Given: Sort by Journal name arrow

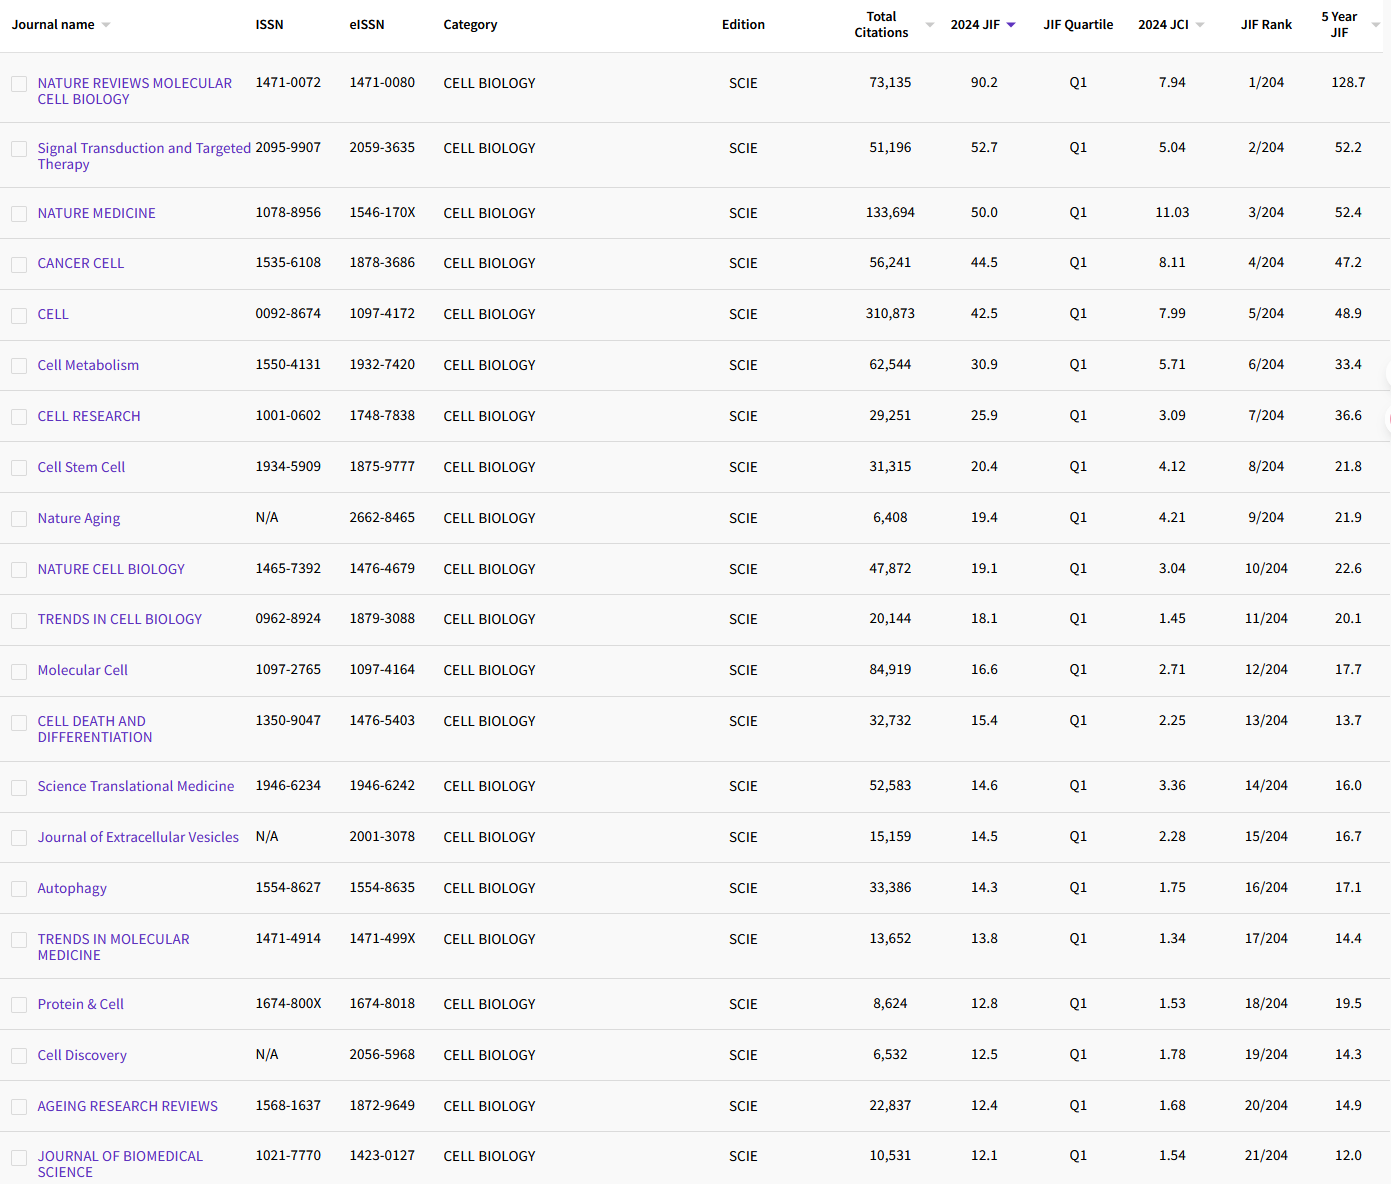Looking at the screenshot, I should click(x=106, y=25).
